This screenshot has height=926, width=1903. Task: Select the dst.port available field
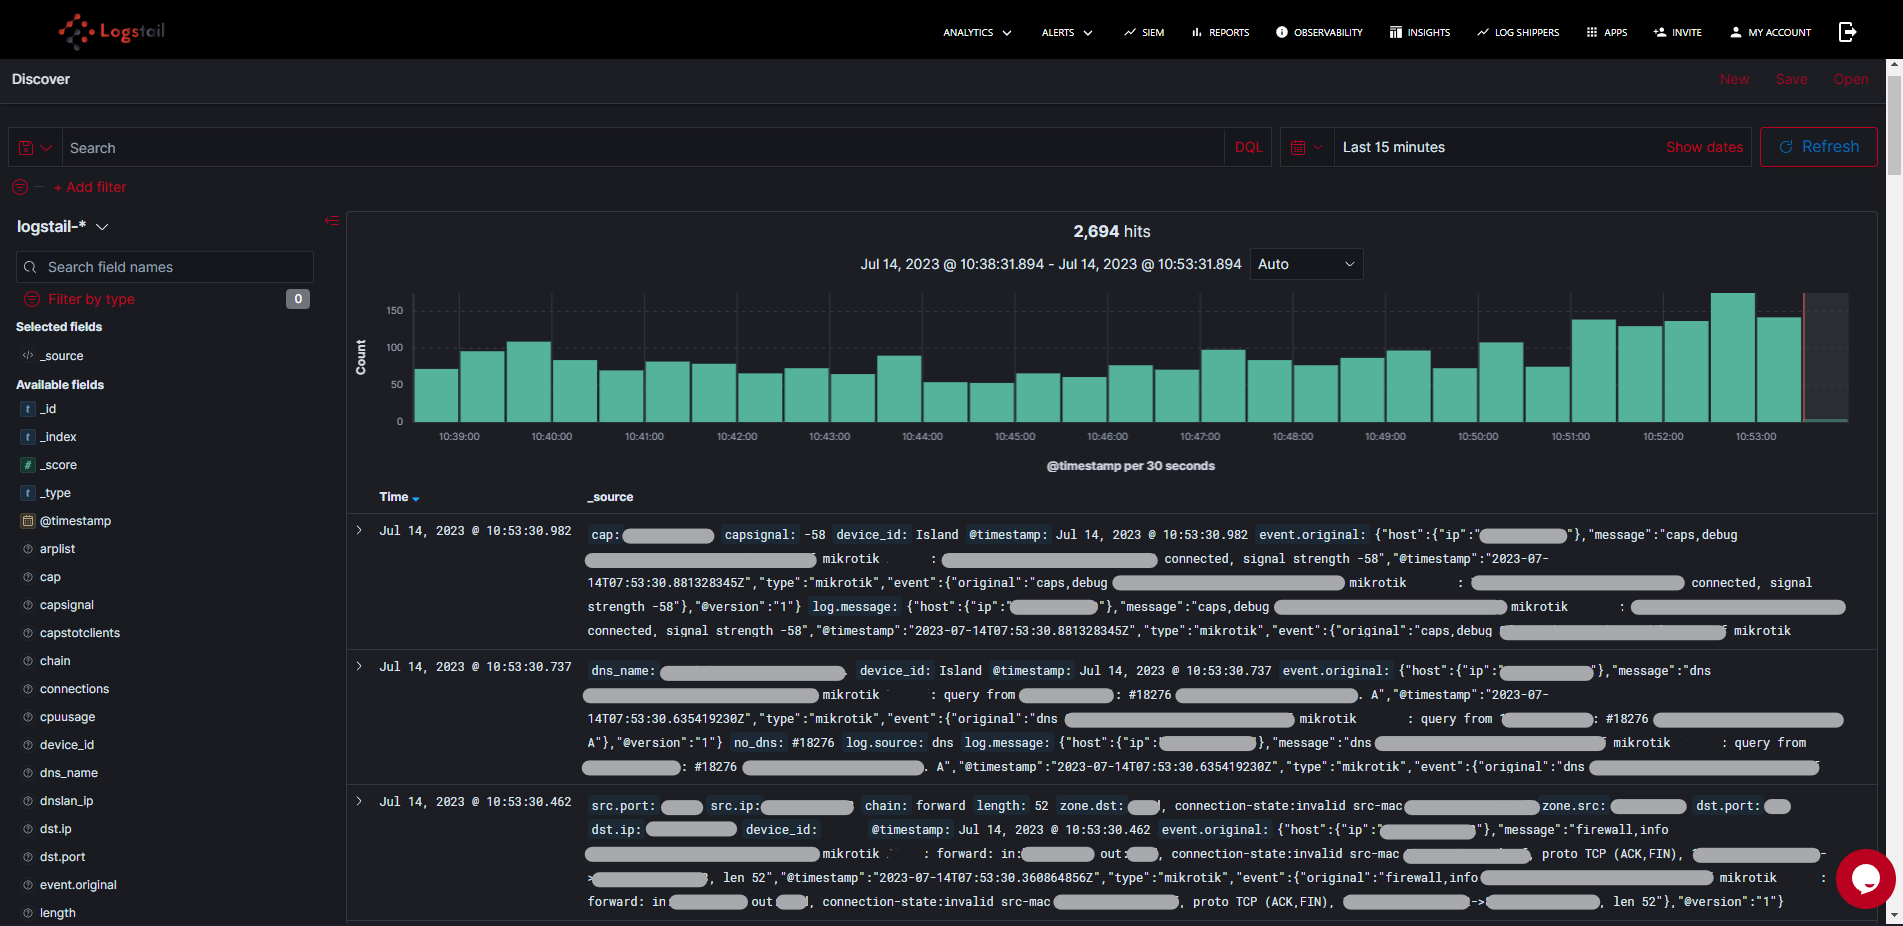(x=62, y=857)
